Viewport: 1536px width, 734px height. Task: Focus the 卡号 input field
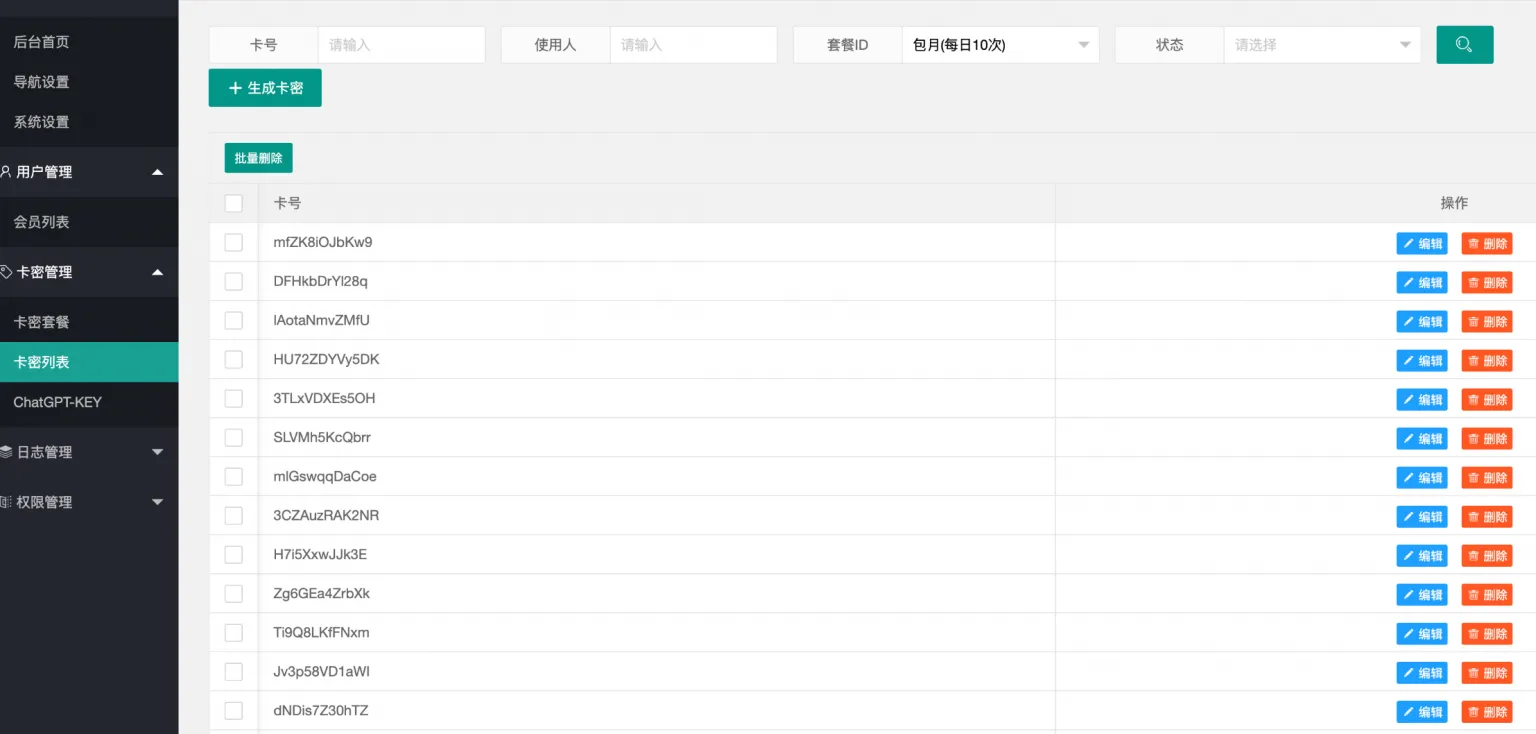(x=401, y=45)
